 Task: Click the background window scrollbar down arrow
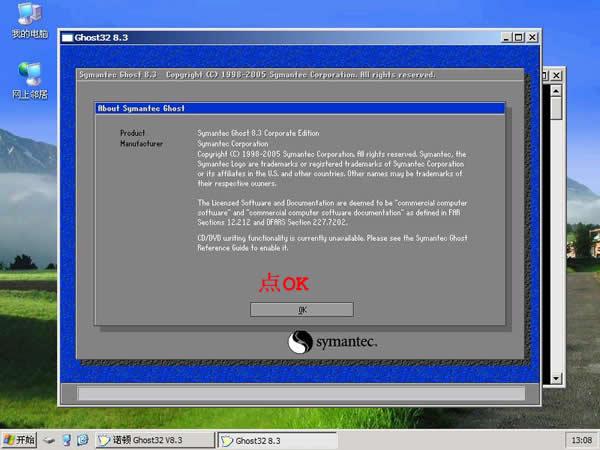point(556,379)
